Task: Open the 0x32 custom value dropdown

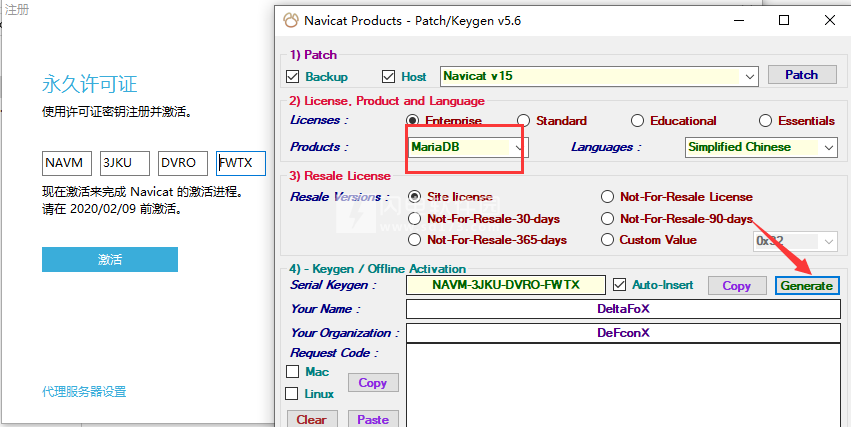Action: point(795,241)
